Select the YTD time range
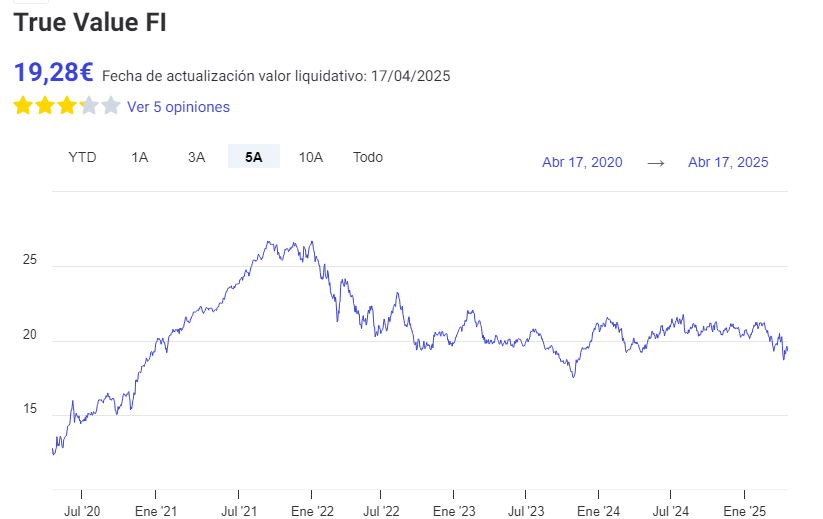This screenshot has height=519, width=823. (82, 157)
